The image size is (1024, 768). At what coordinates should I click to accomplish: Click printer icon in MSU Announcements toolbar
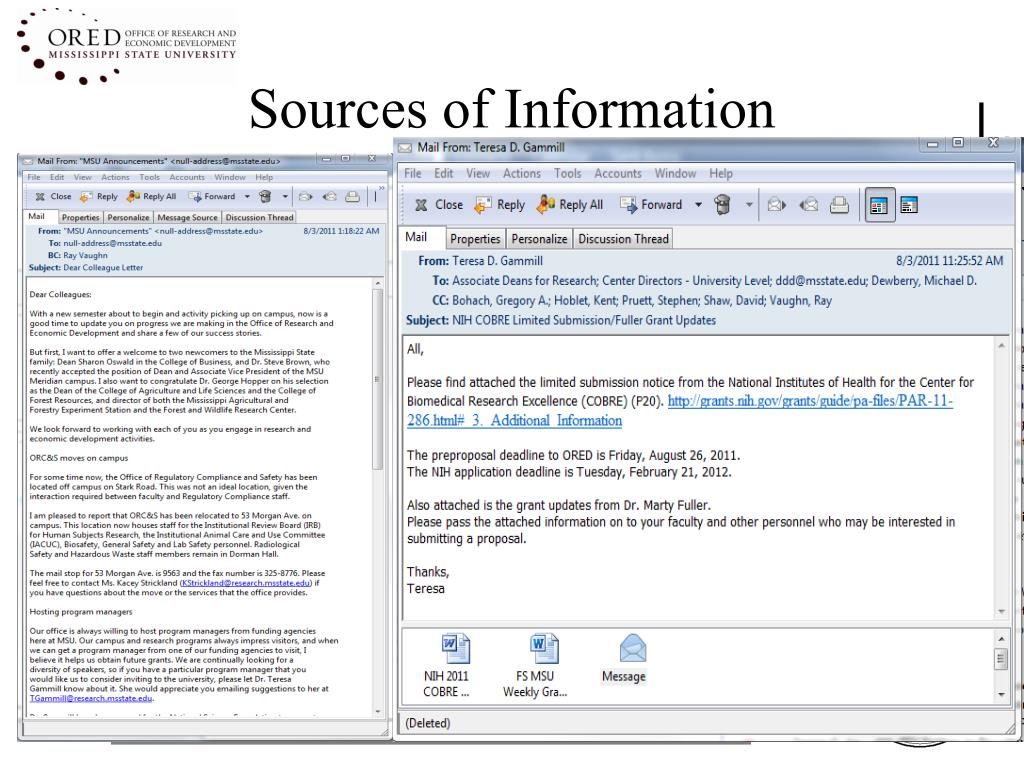tap(353, 197)
